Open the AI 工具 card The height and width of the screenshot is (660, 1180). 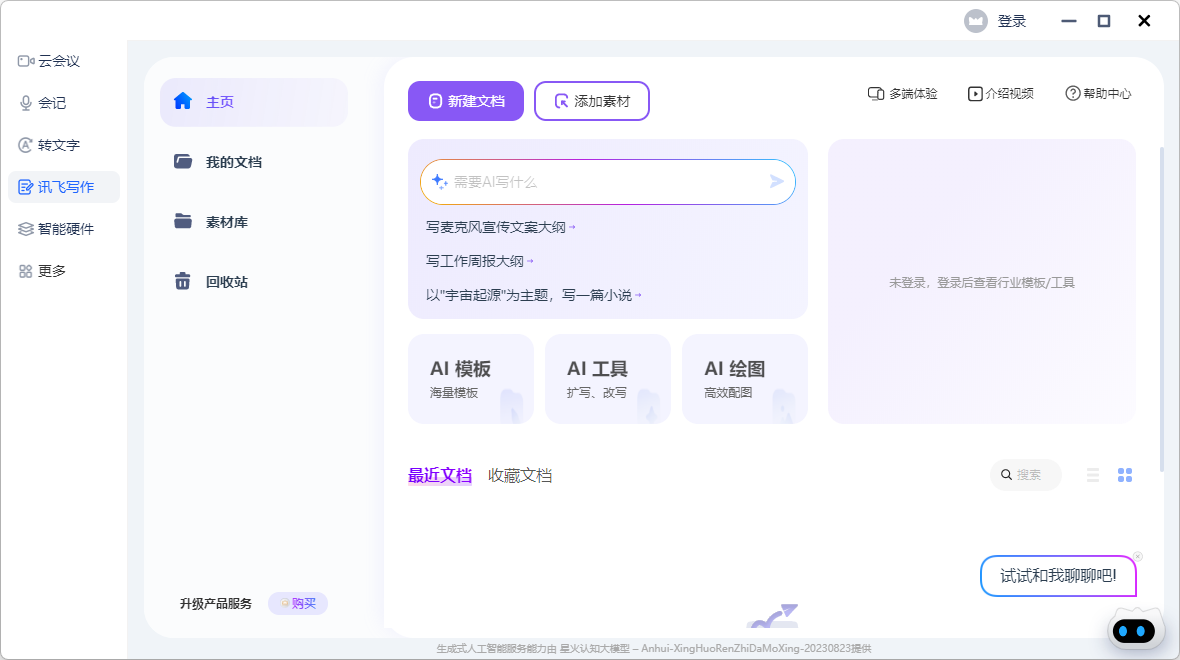608,379
